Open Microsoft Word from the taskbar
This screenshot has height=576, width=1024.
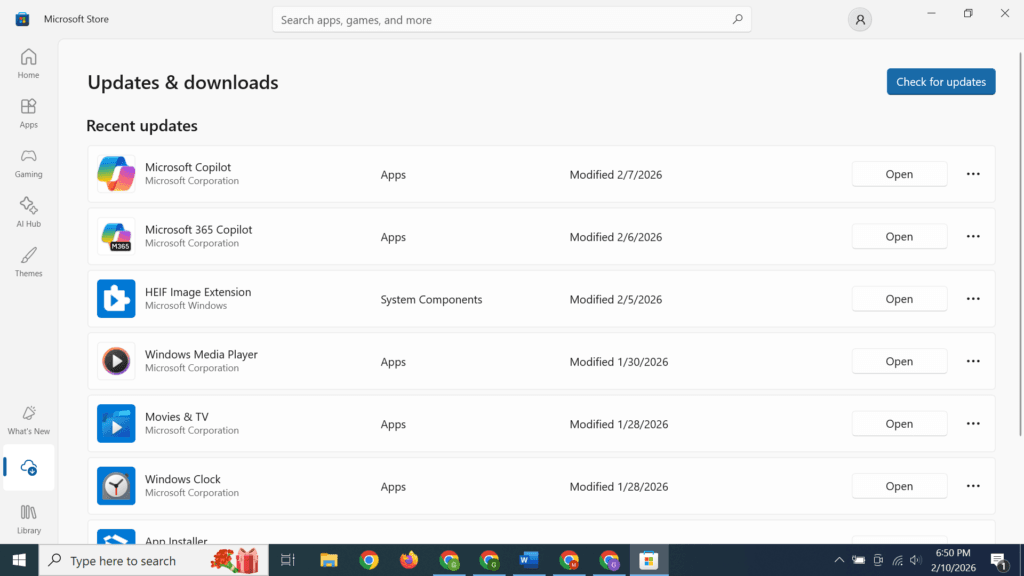pyautogui.click(x=528, y=560)
